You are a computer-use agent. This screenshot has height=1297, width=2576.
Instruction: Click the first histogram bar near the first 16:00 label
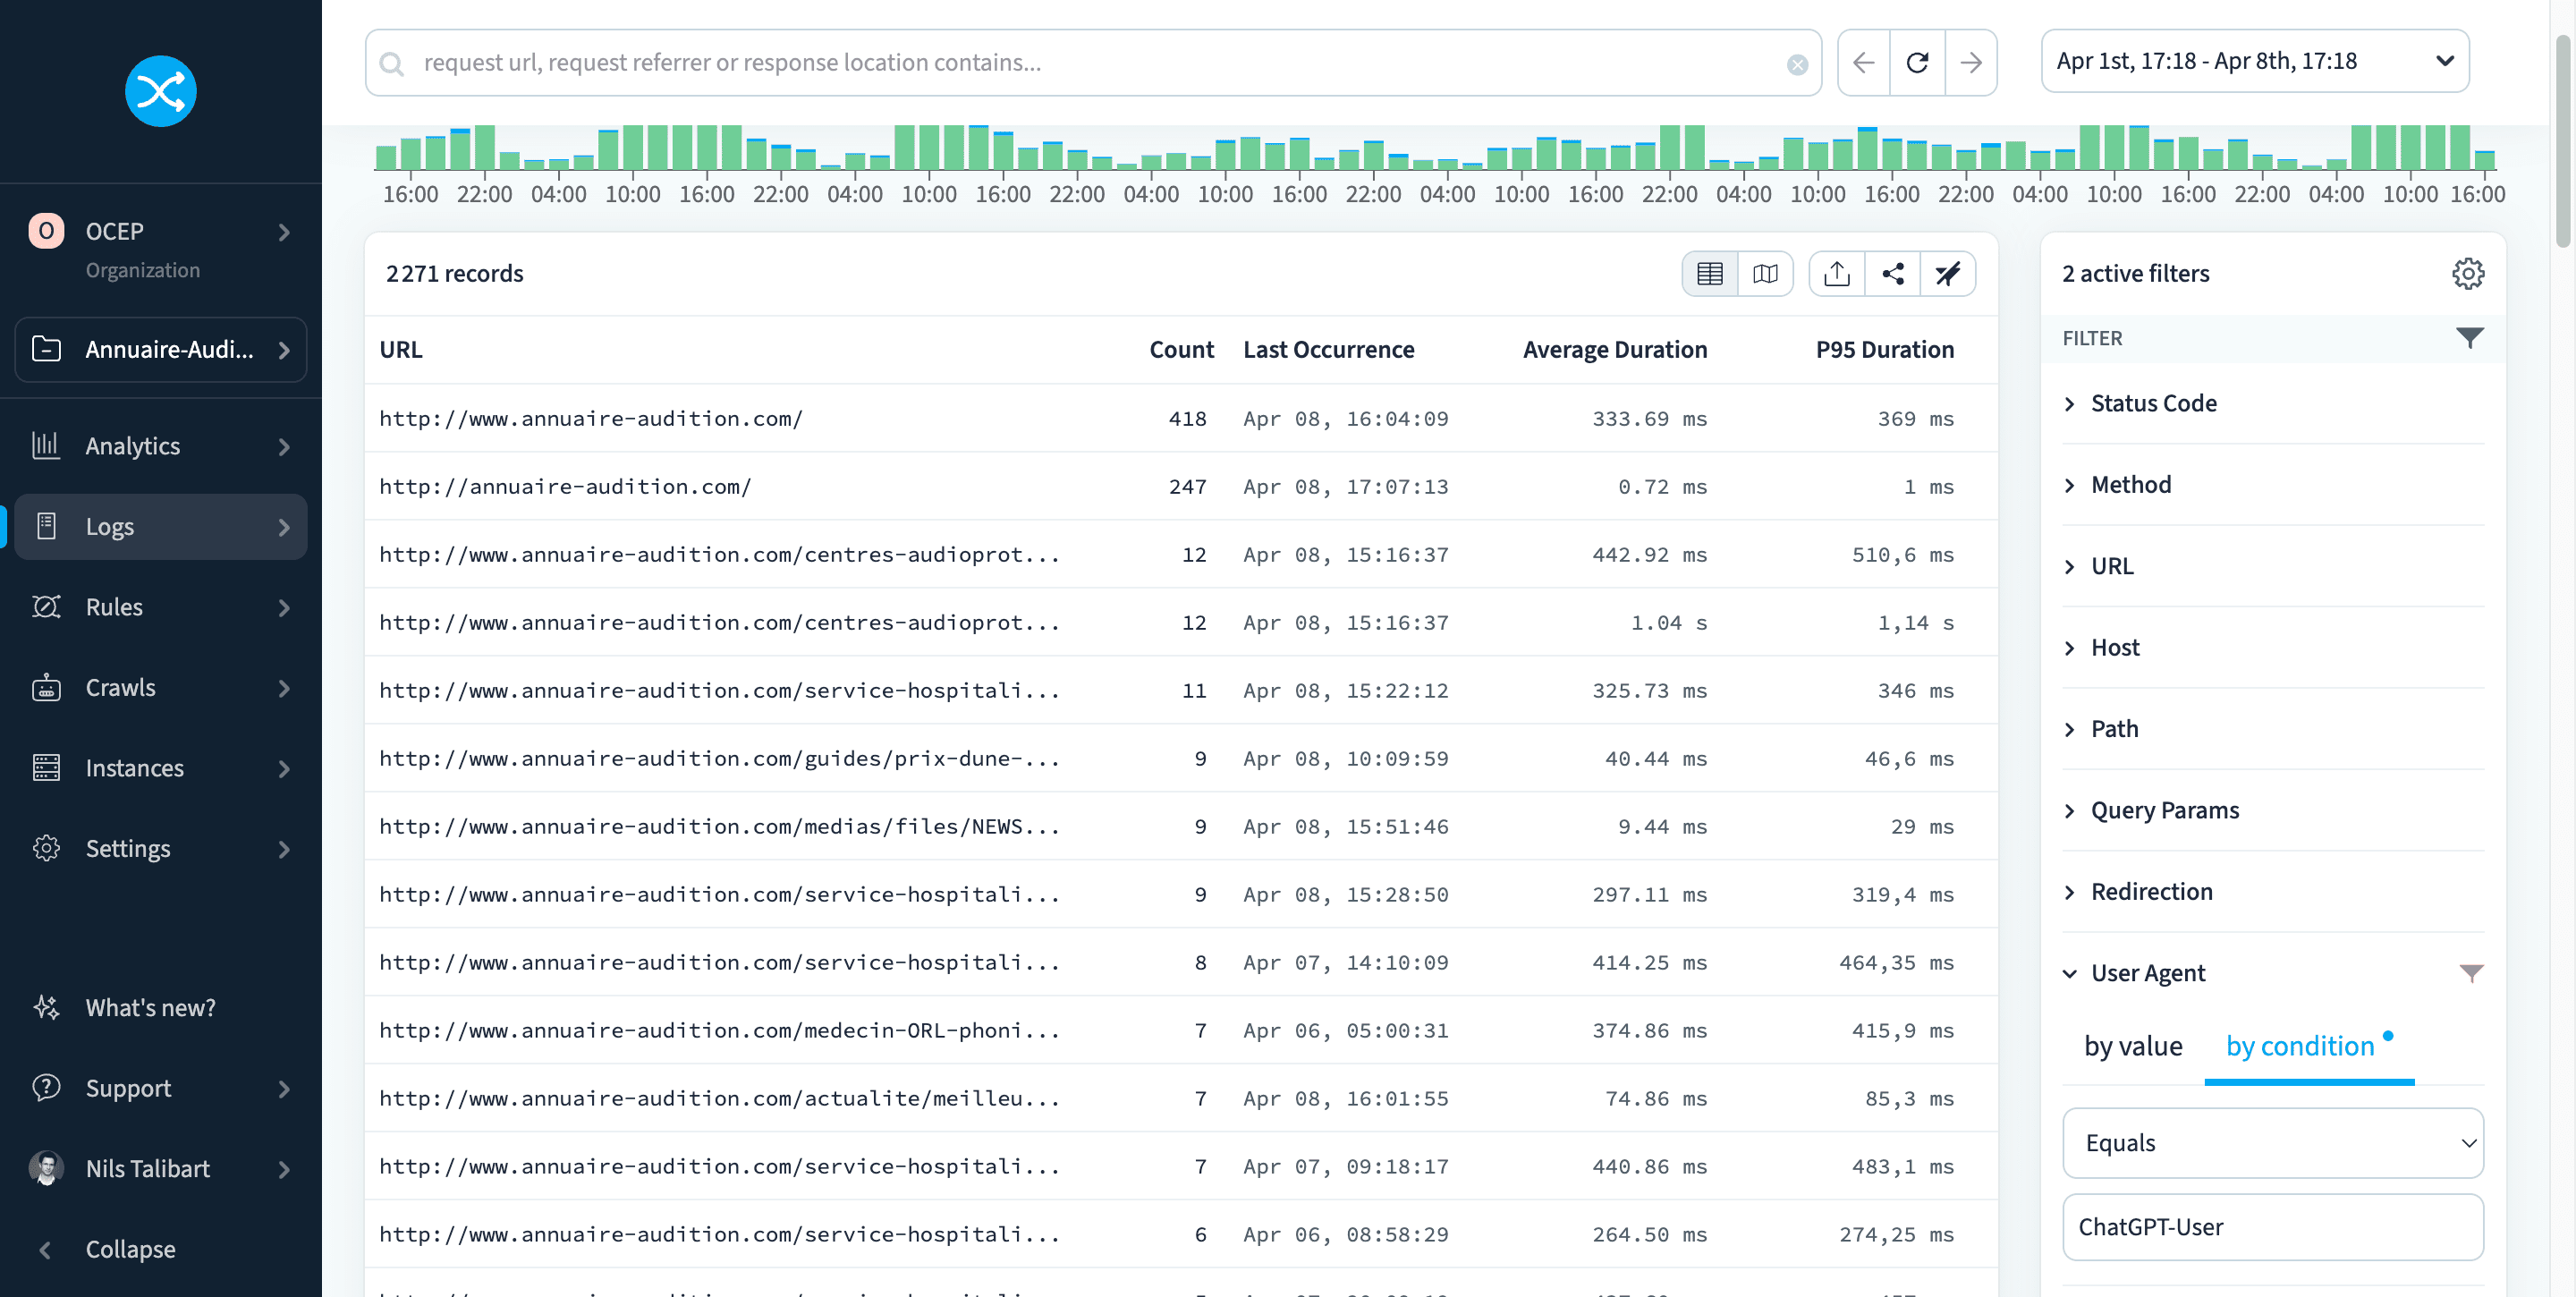pos(386,157)
